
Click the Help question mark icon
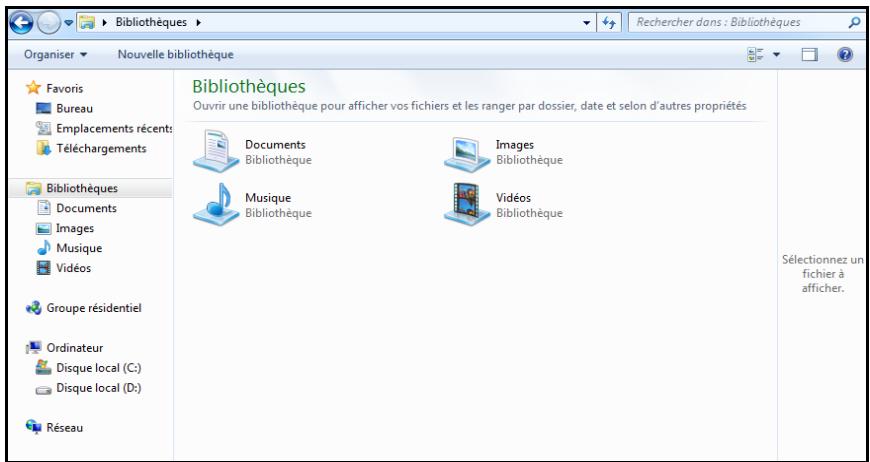tap(844, 54)
